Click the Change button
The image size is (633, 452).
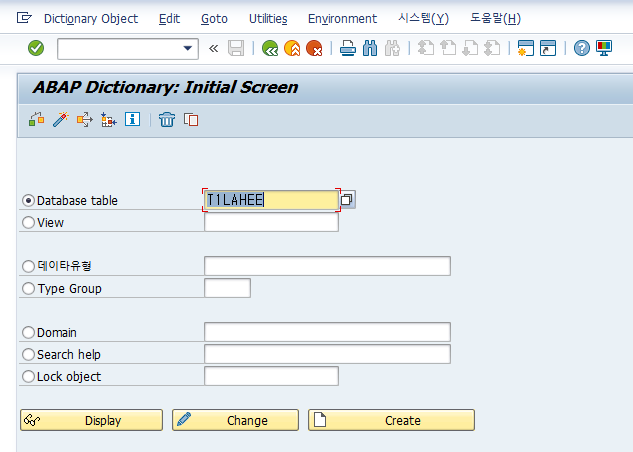pos(235,420)
